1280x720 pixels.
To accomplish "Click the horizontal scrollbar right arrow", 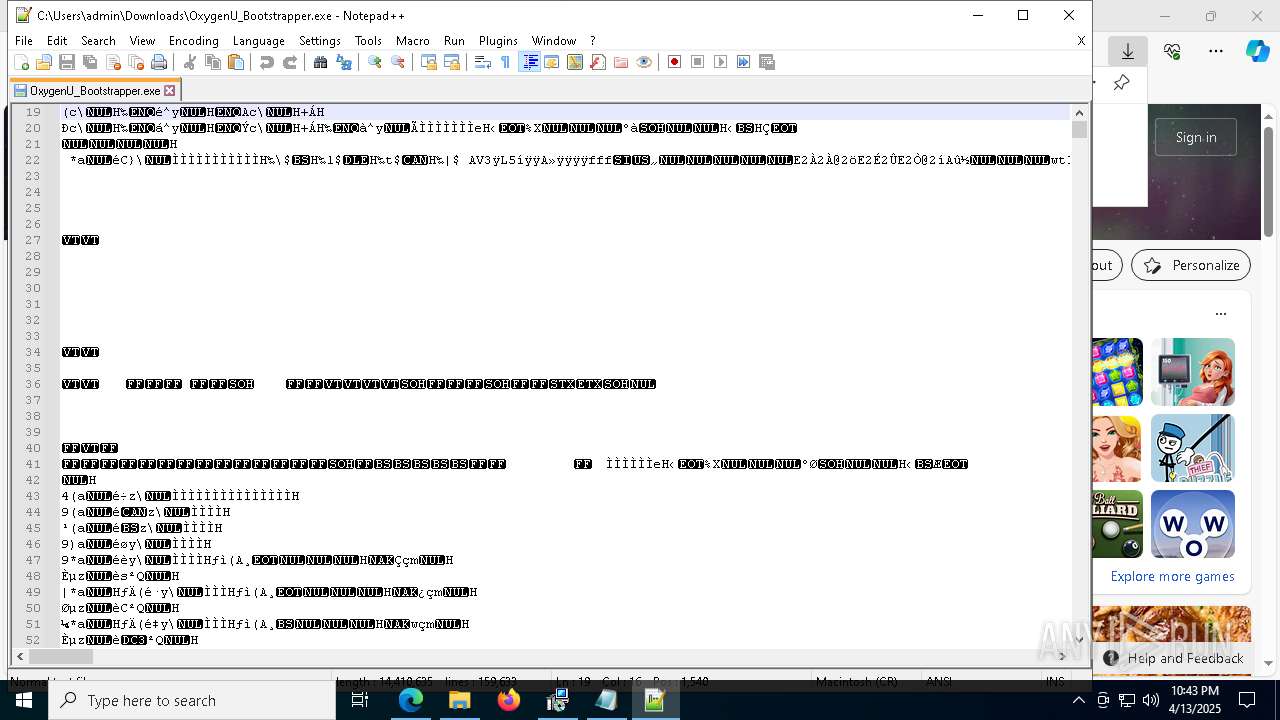I will click(x=1062, y=657).
